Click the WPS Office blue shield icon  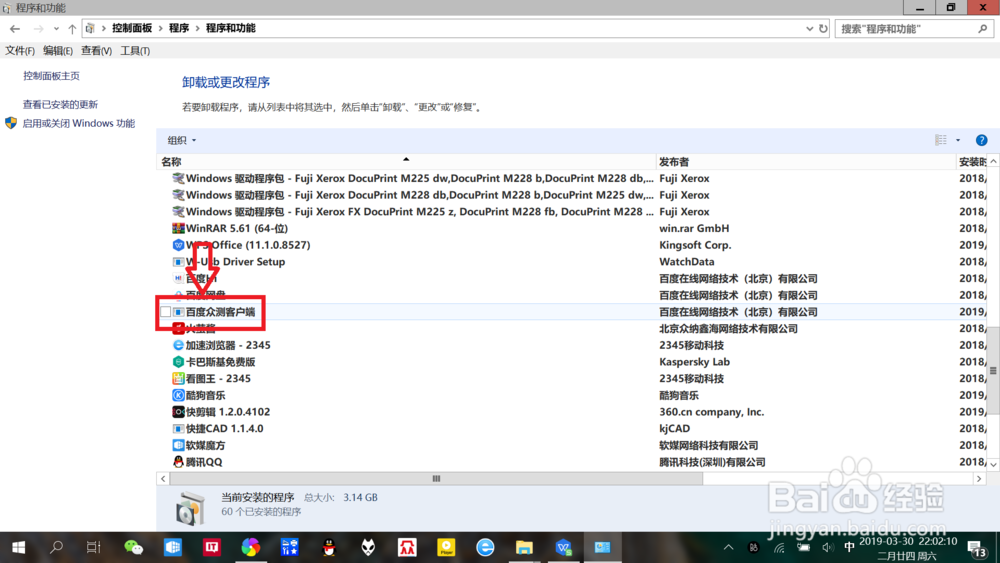click(x=178, y=245)
